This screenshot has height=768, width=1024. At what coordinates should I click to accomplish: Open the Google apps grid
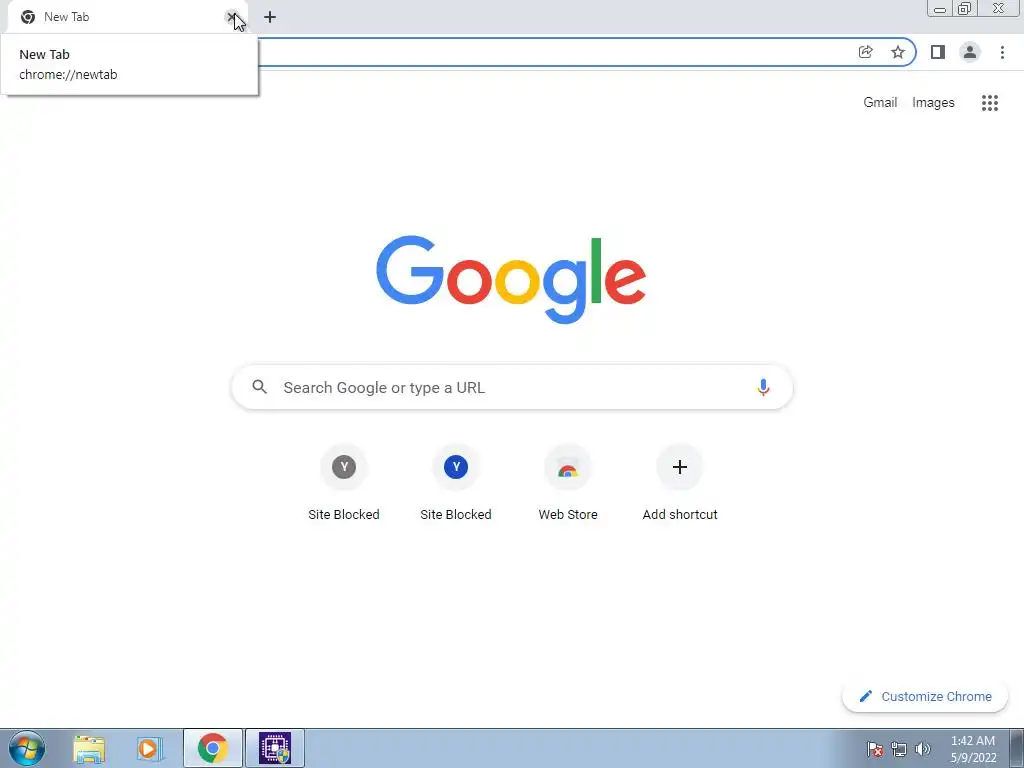coord(990,103)
